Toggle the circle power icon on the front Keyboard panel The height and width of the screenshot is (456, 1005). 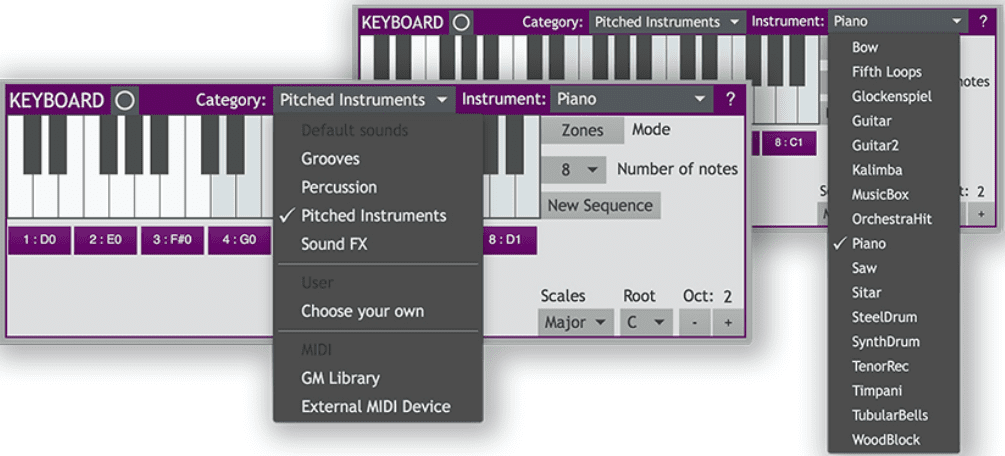tap(125, 100)
